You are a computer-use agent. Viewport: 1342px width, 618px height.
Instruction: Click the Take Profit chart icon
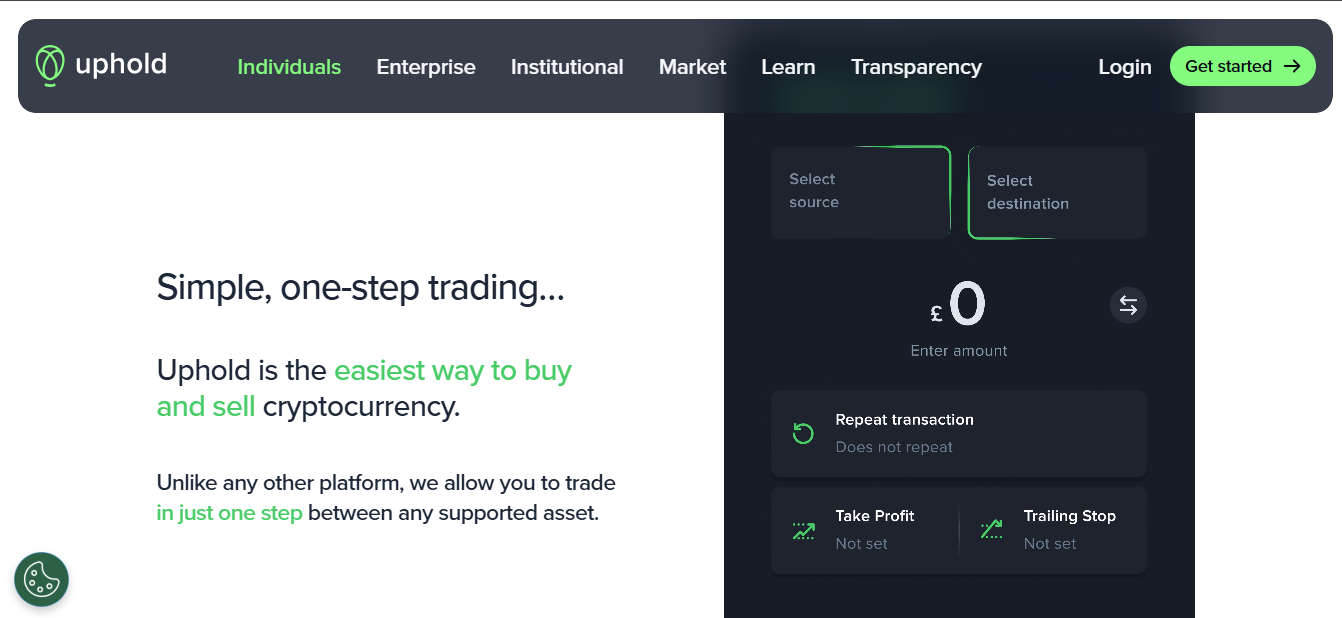pyautogui.click(x=803, y=530)
